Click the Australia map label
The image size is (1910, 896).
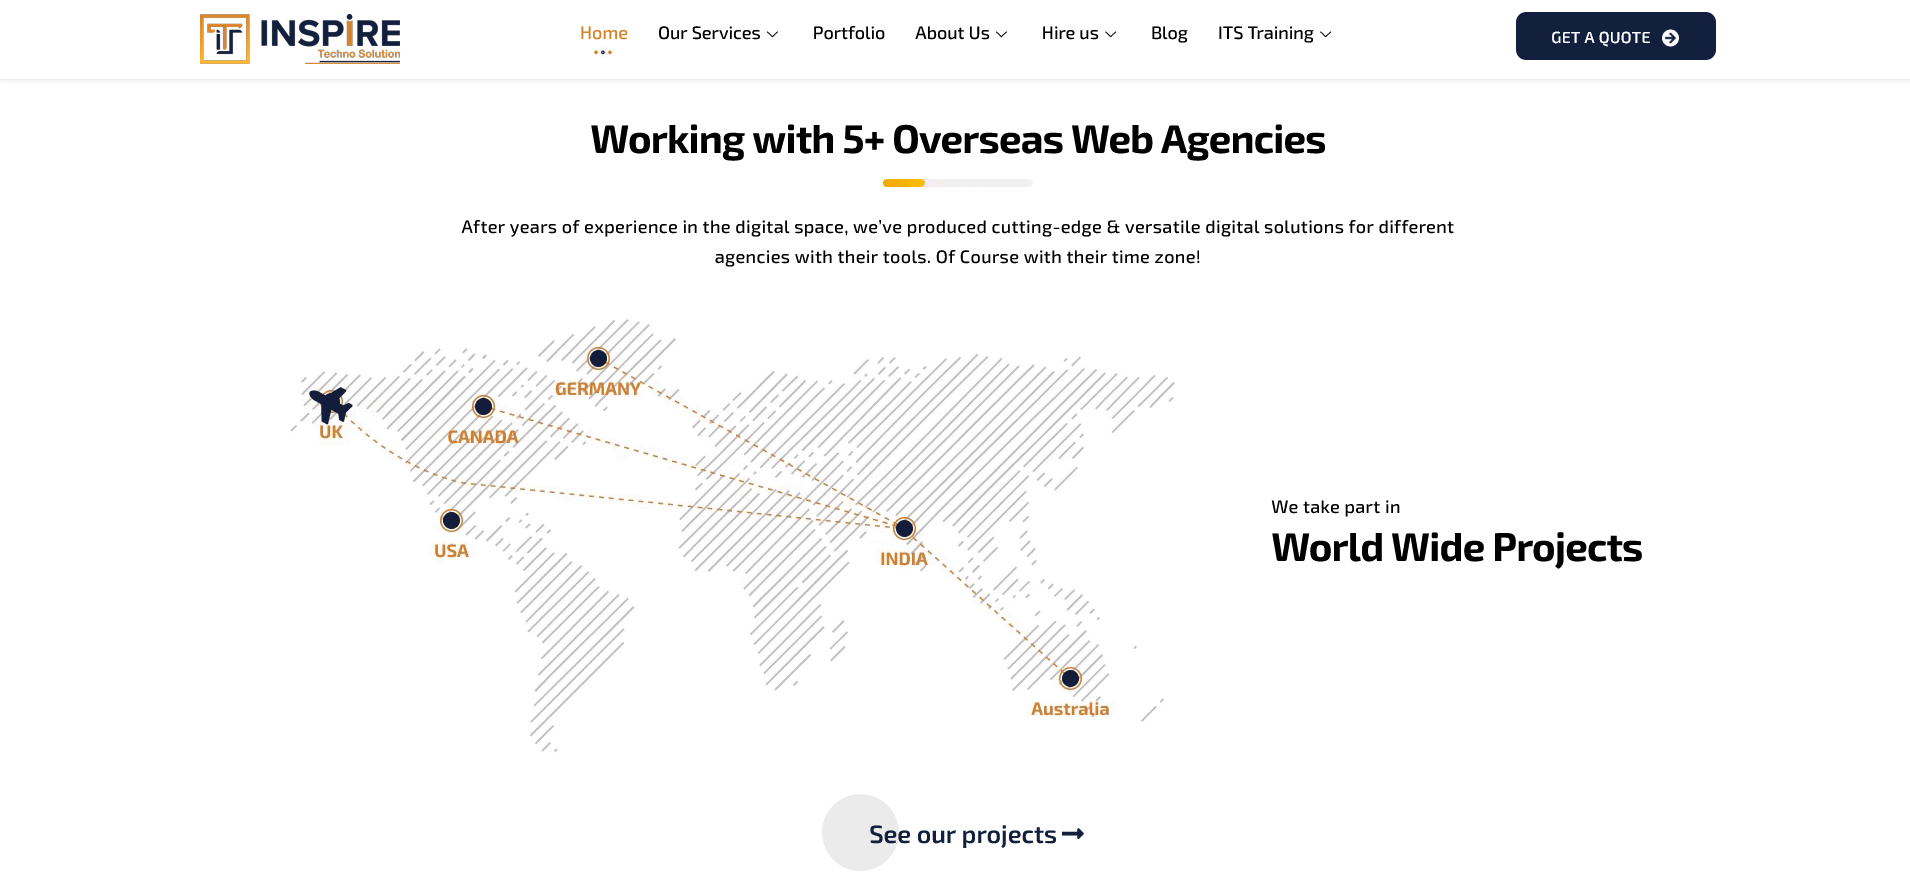click(x=1070, y=709)
